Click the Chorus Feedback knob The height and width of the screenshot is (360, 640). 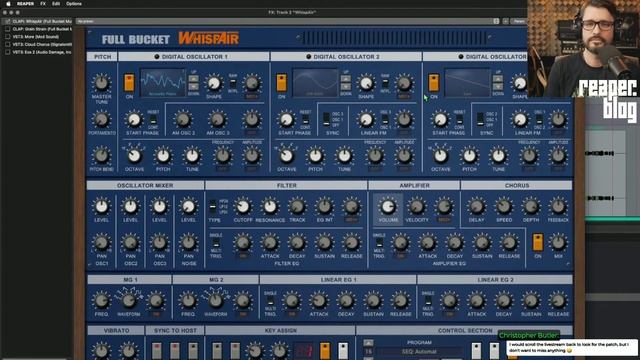pyautogui.click(x=558, y=207)
